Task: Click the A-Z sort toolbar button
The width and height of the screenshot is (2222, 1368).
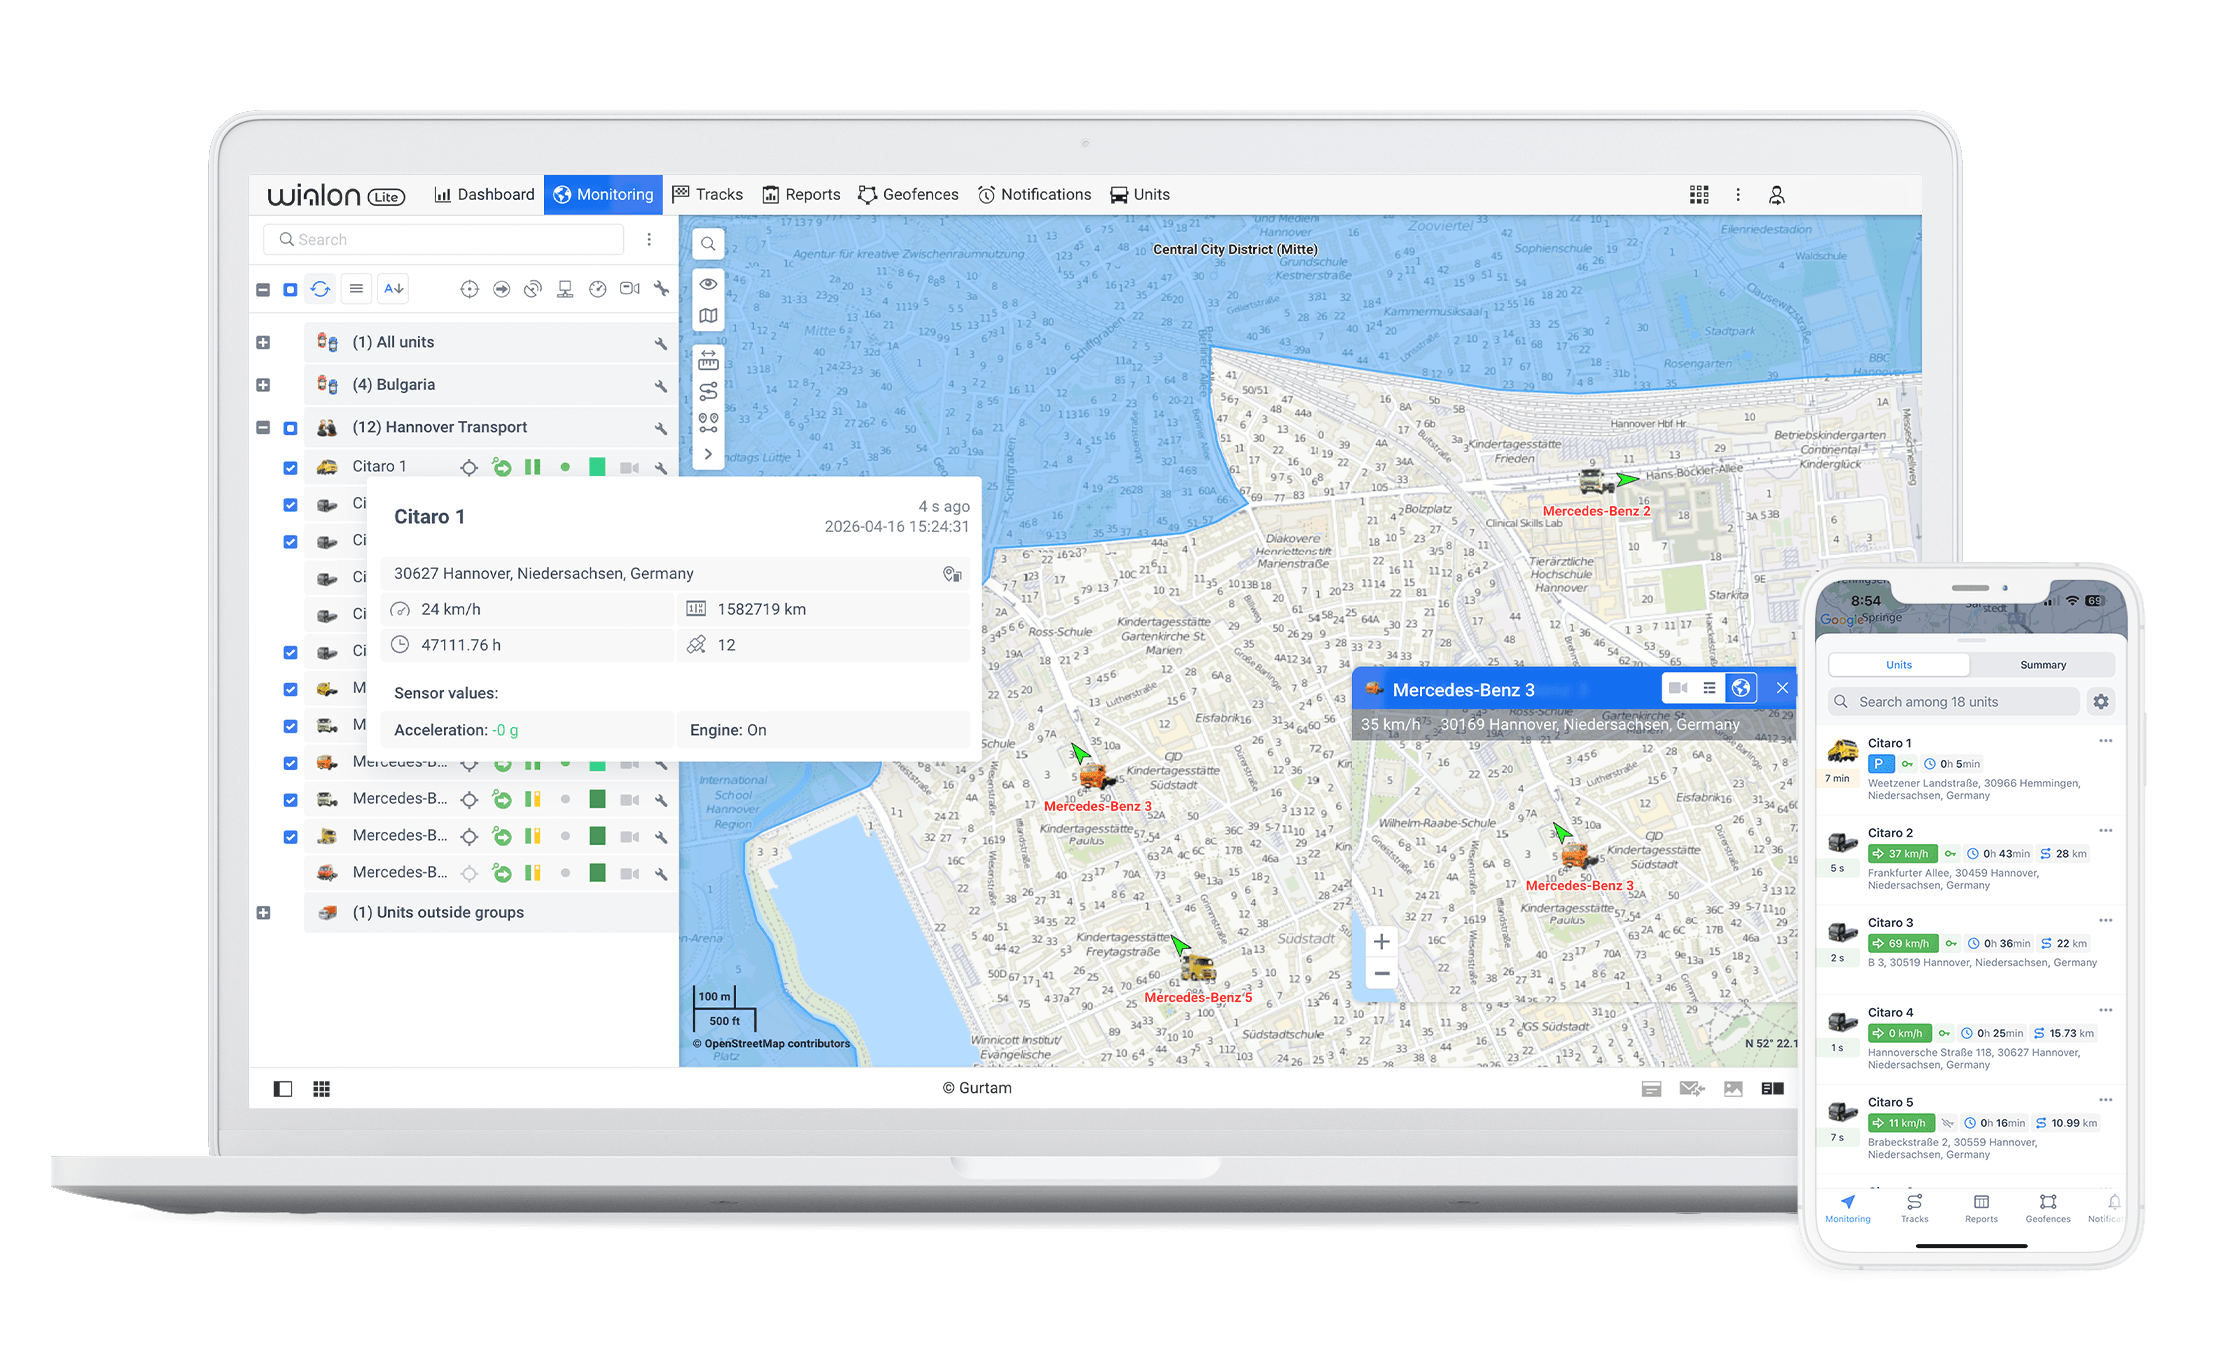Action: tap(394, 289)
